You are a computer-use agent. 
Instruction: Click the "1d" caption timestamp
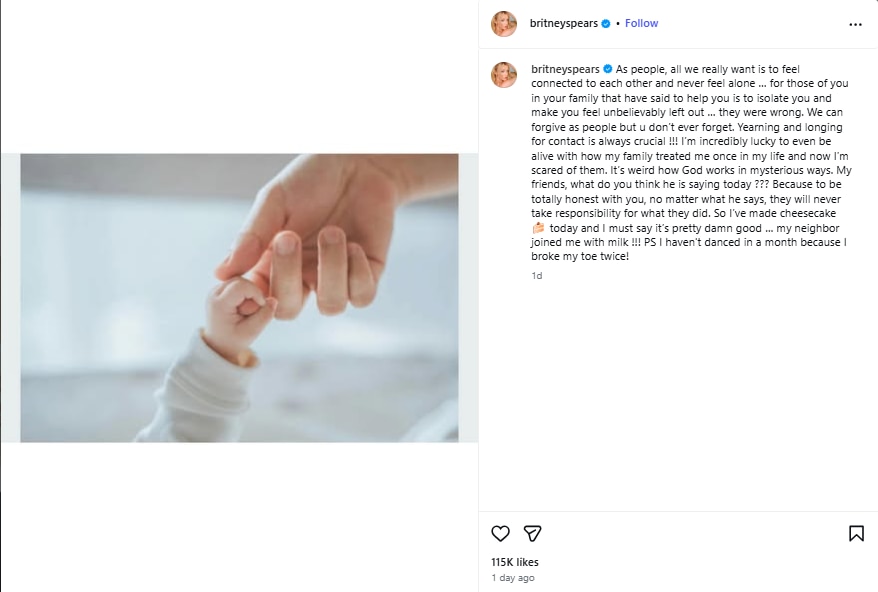coord(537,275)
